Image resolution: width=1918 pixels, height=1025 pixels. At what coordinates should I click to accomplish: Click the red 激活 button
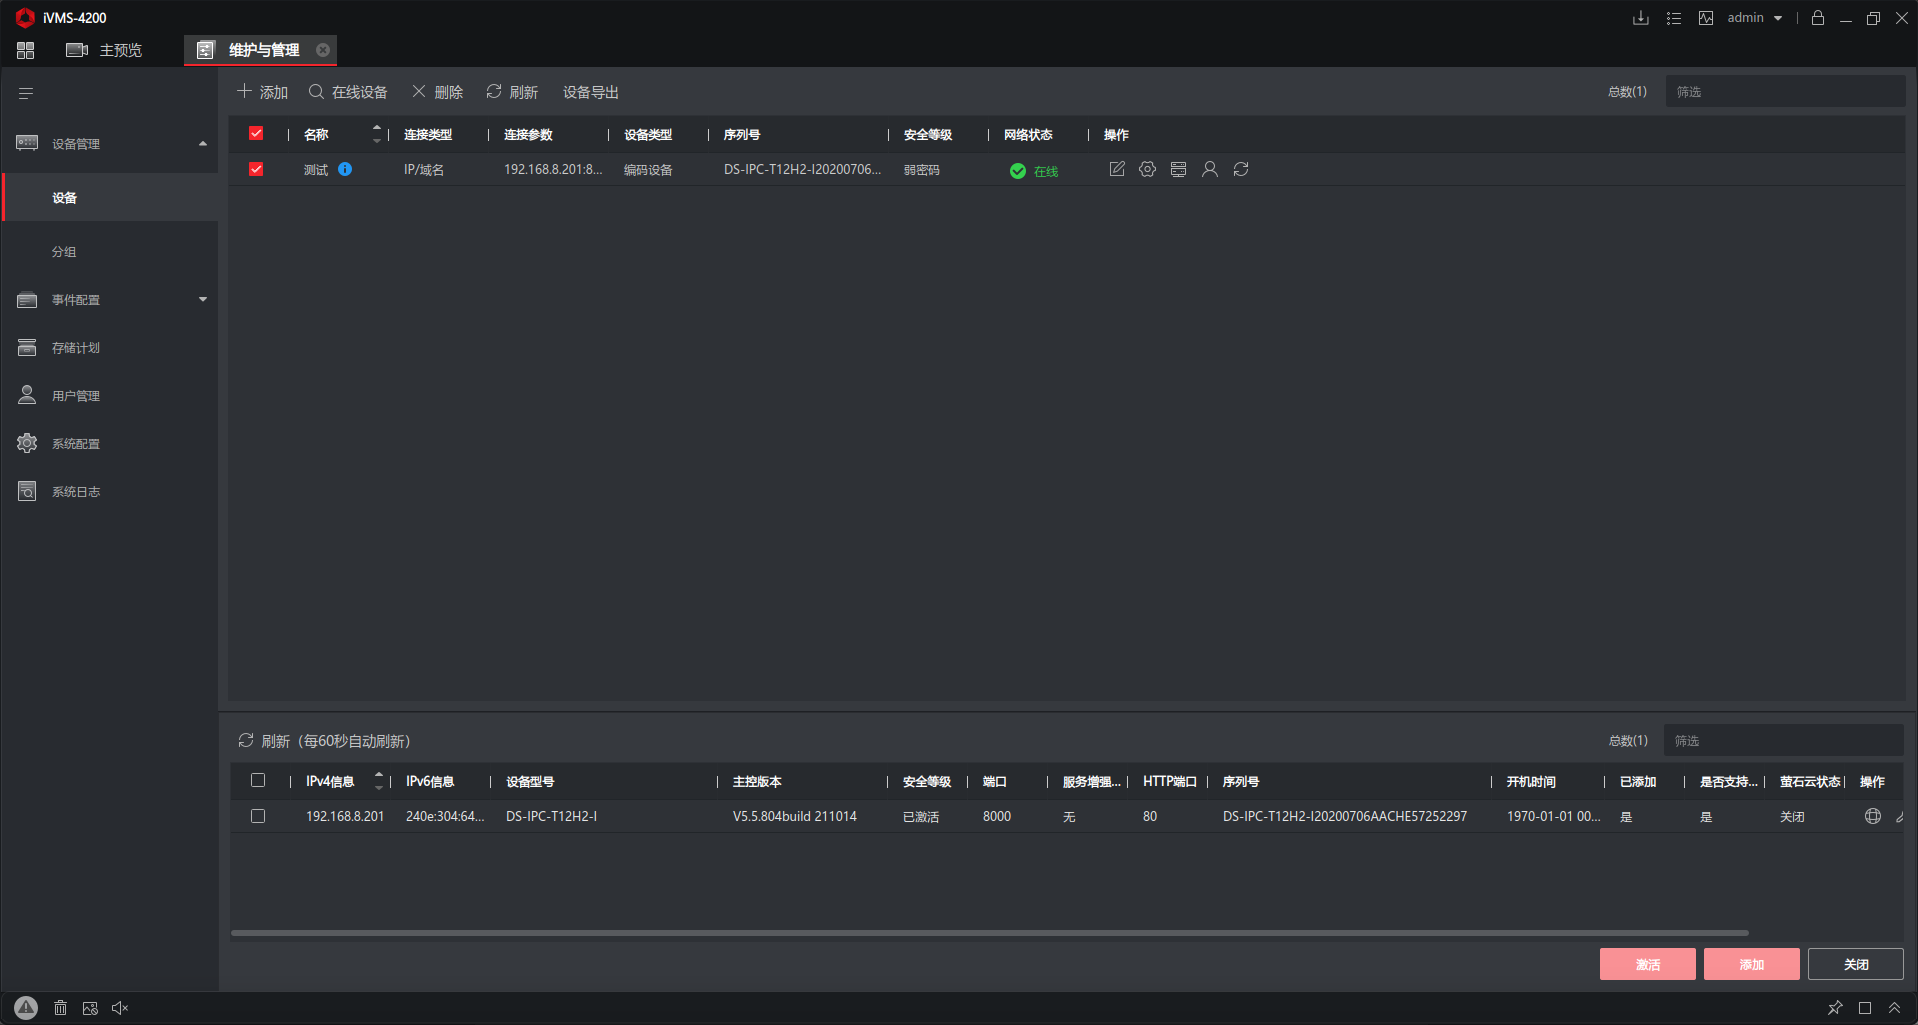tap(1648, 964)
